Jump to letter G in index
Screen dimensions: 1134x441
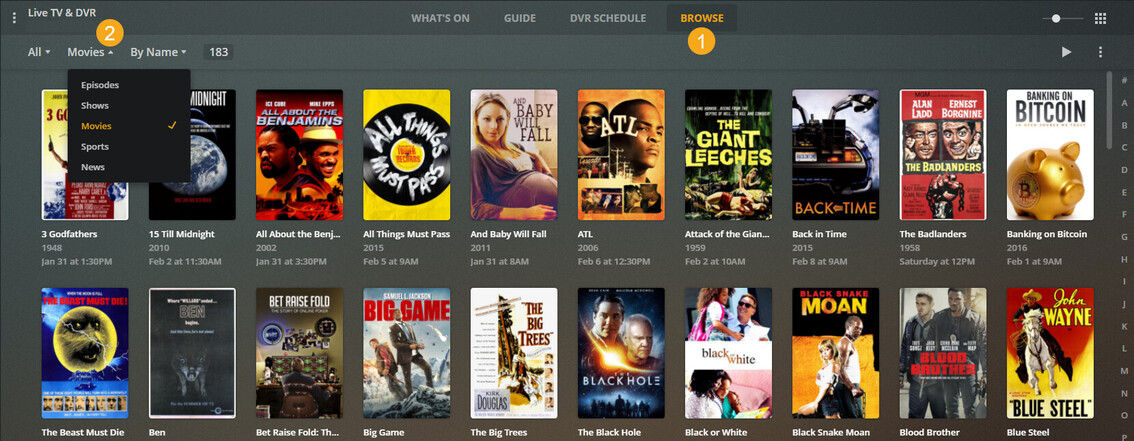pyautogui.click(x=1124, y=236)
